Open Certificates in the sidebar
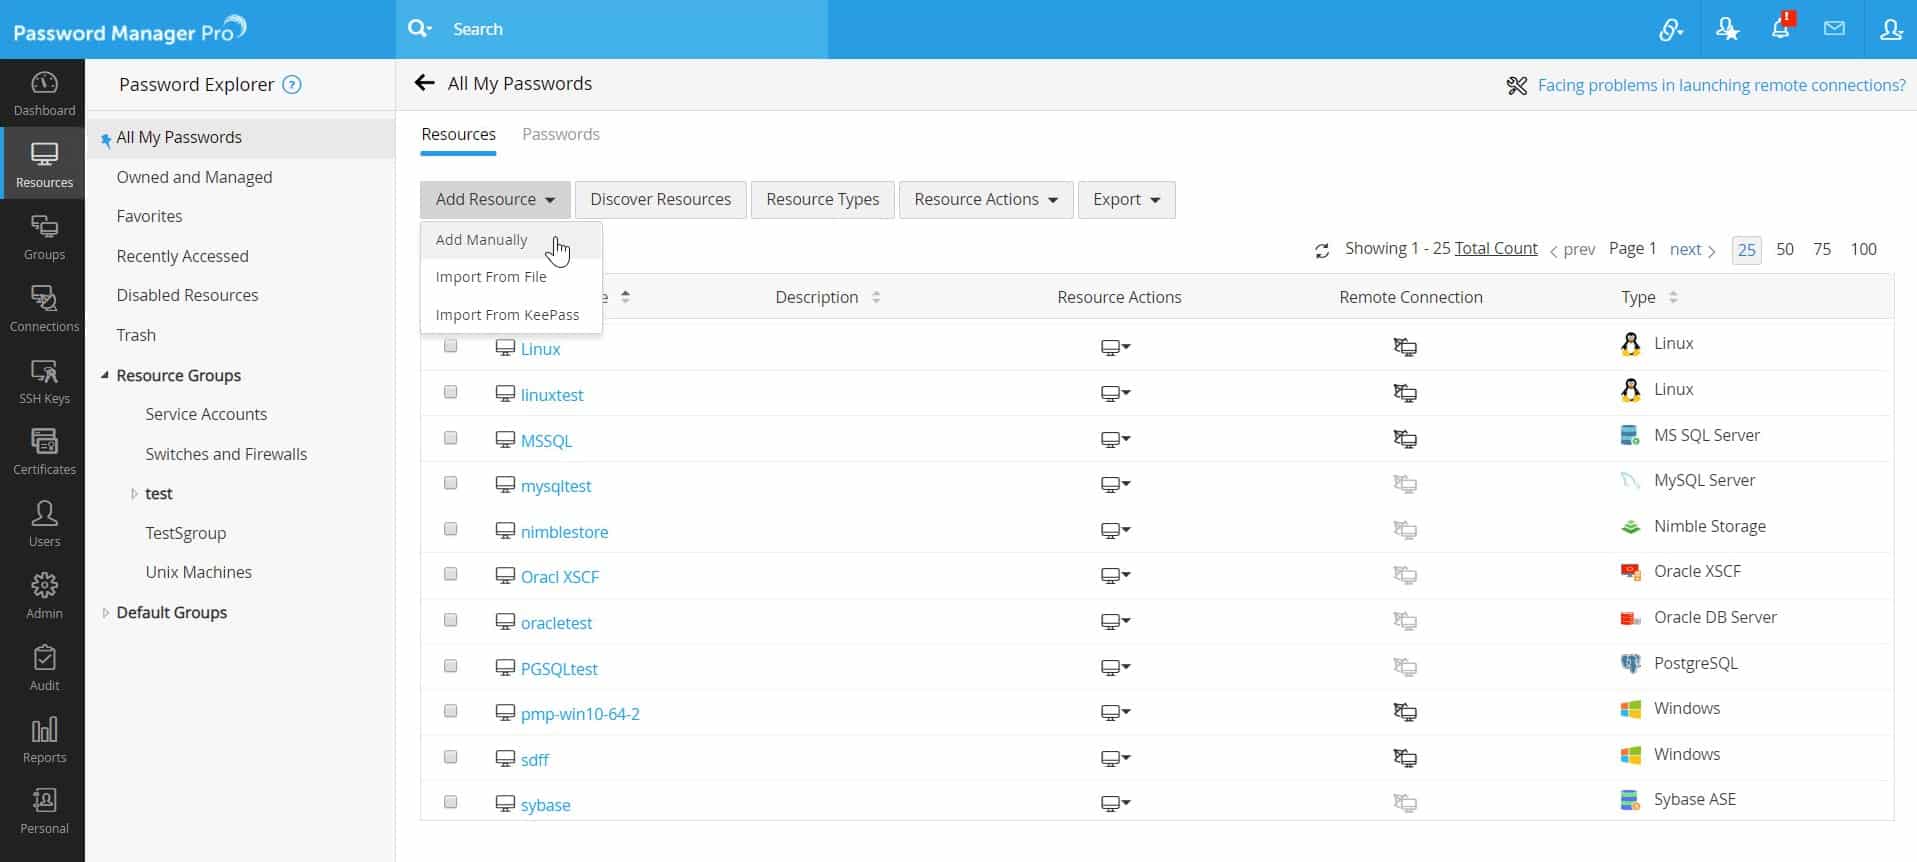Image resolution: width=1917 pixels, height=862 pixels. [44, 453]
